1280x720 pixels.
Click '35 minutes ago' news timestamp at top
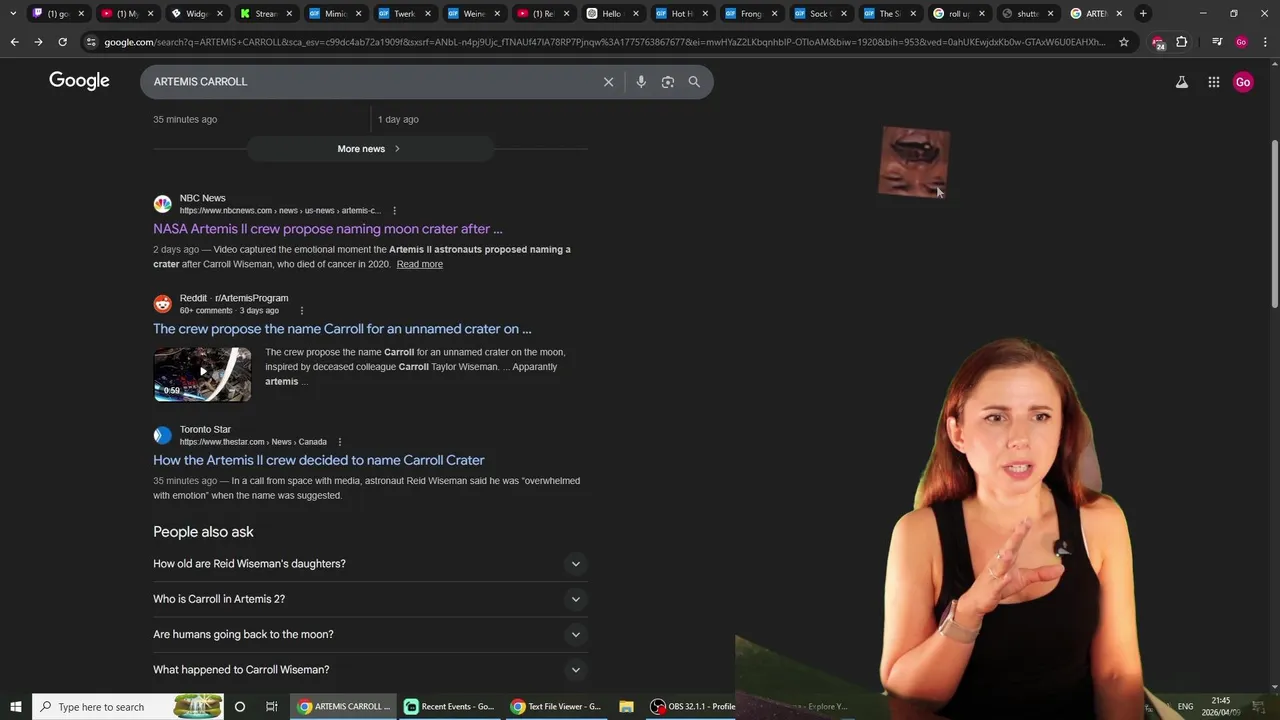coord(185,120)
